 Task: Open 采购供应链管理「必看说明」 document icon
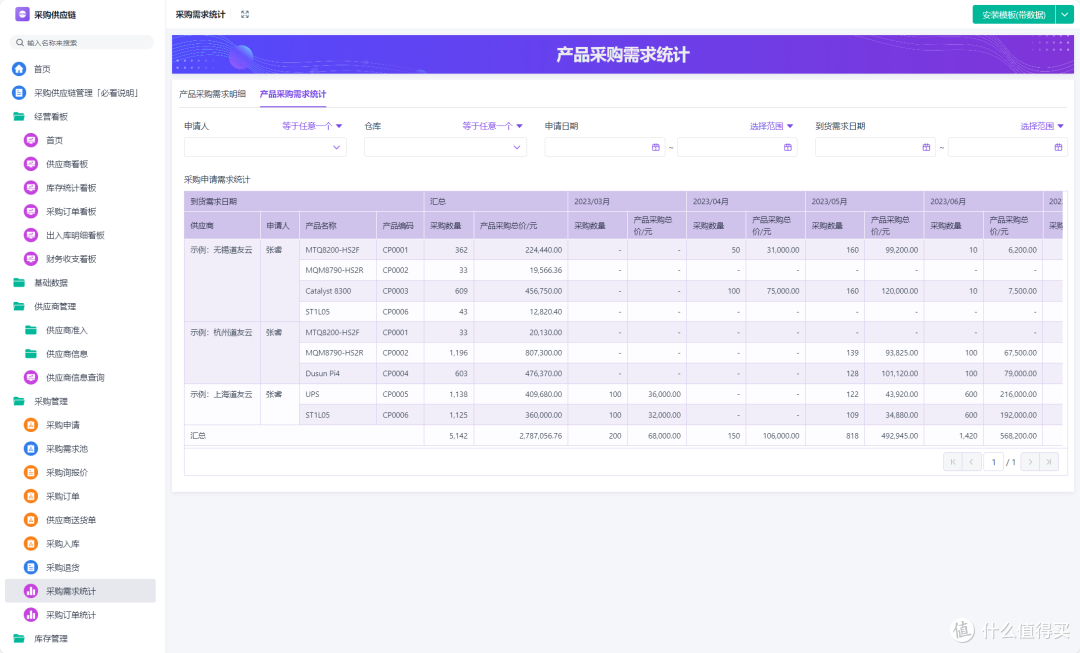(19, 93)
